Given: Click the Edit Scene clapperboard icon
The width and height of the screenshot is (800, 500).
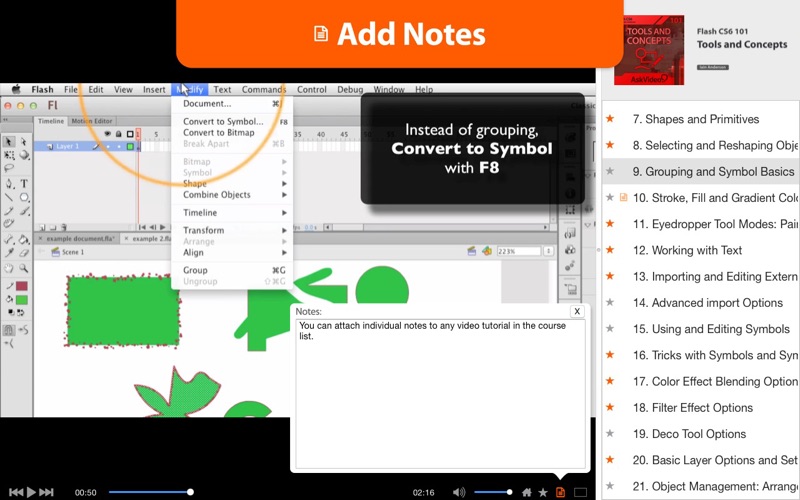Looking at the screenshot, I should click(x=472, y=251).
